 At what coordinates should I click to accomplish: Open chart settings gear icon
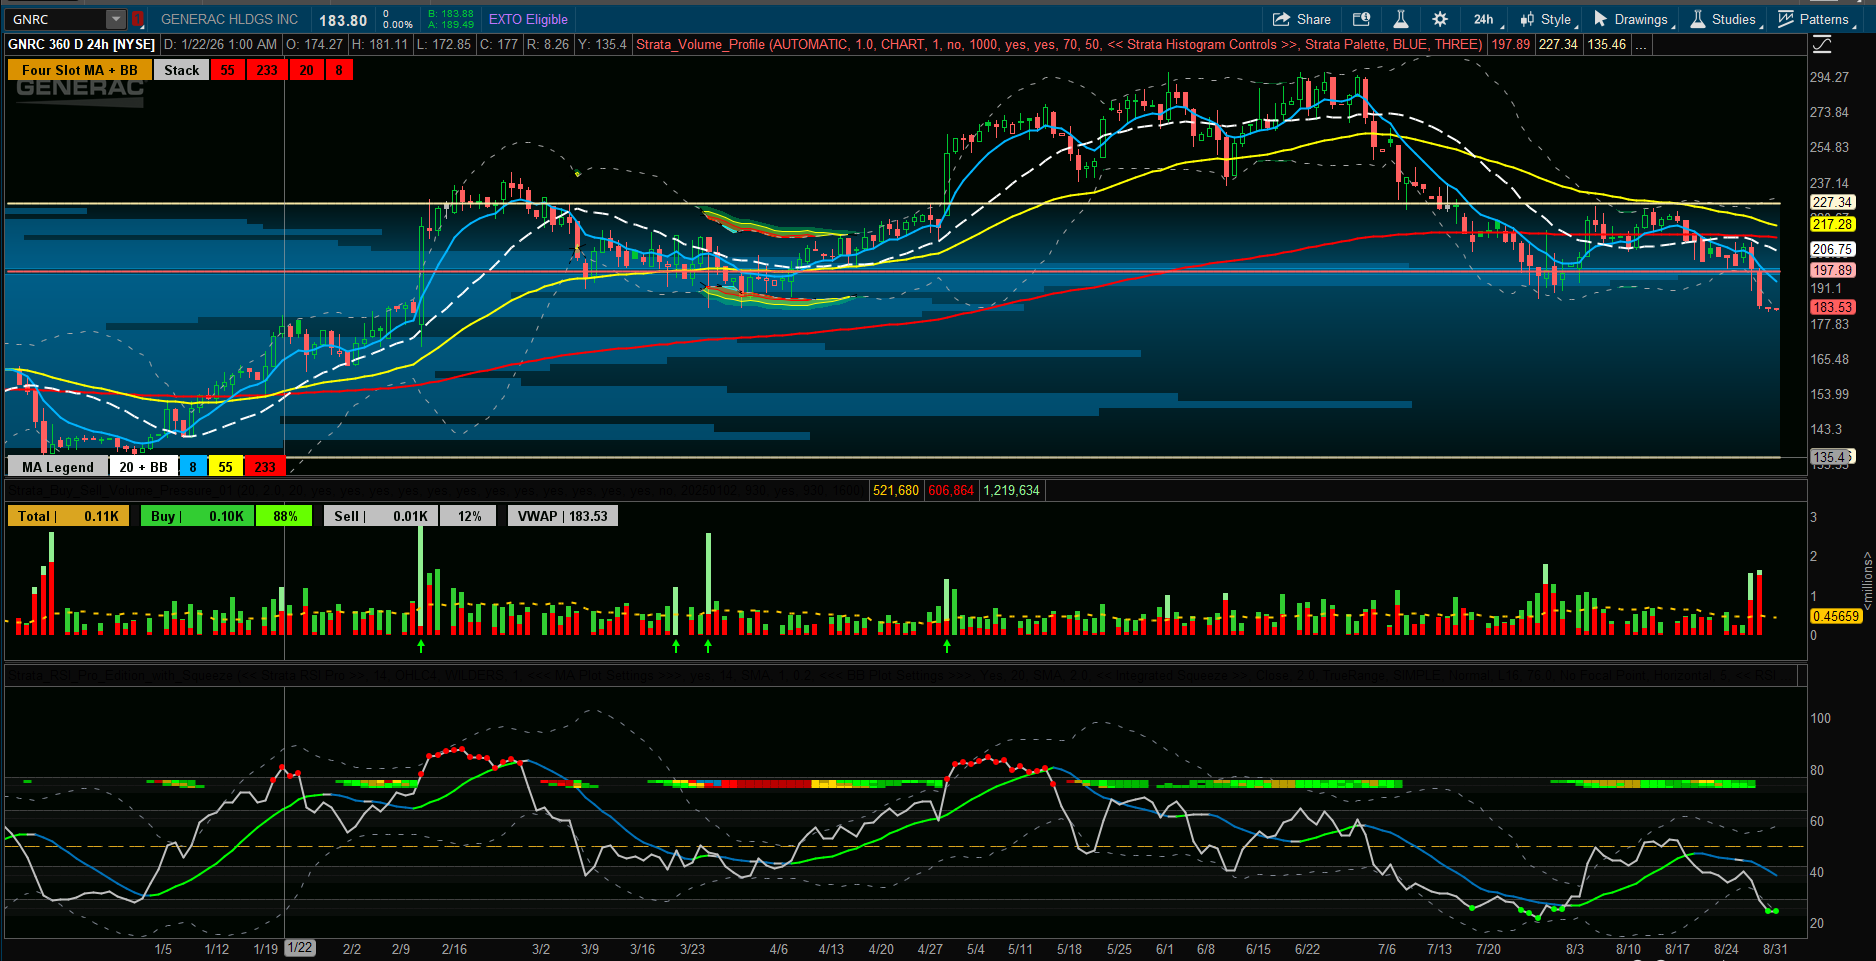pyautogui.click(x=1440, y=19)
